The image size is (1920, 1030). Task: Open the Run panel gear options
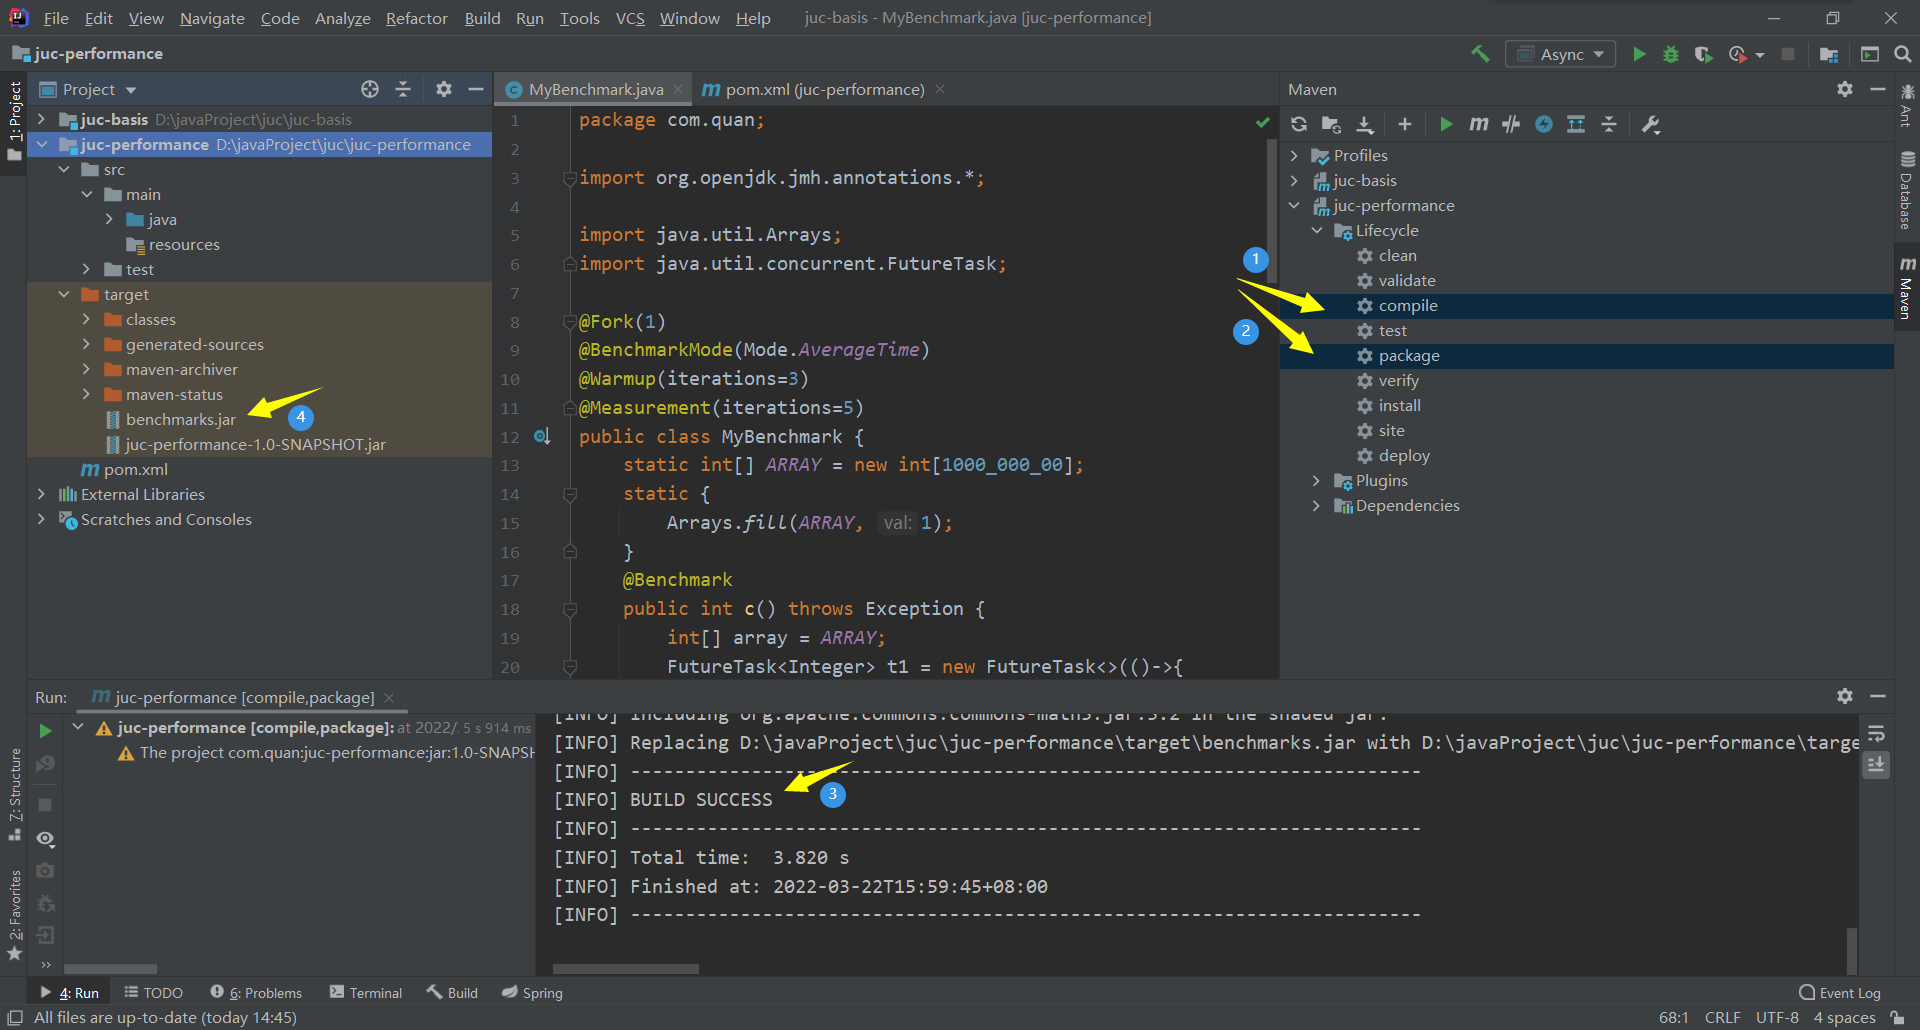coord(1845,695)
